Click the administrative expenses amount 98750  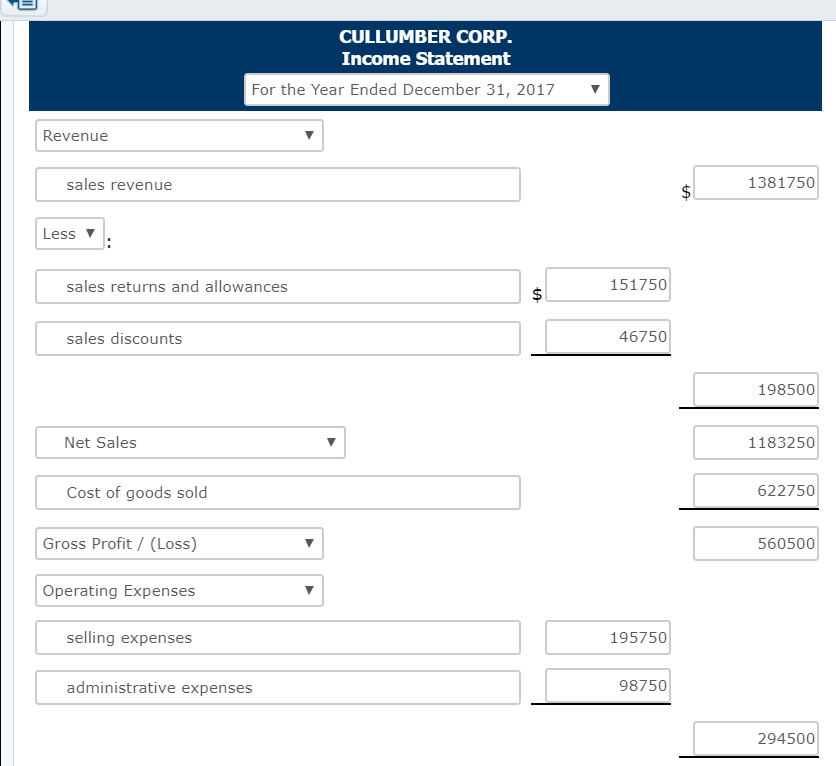(x=608, y=686)
